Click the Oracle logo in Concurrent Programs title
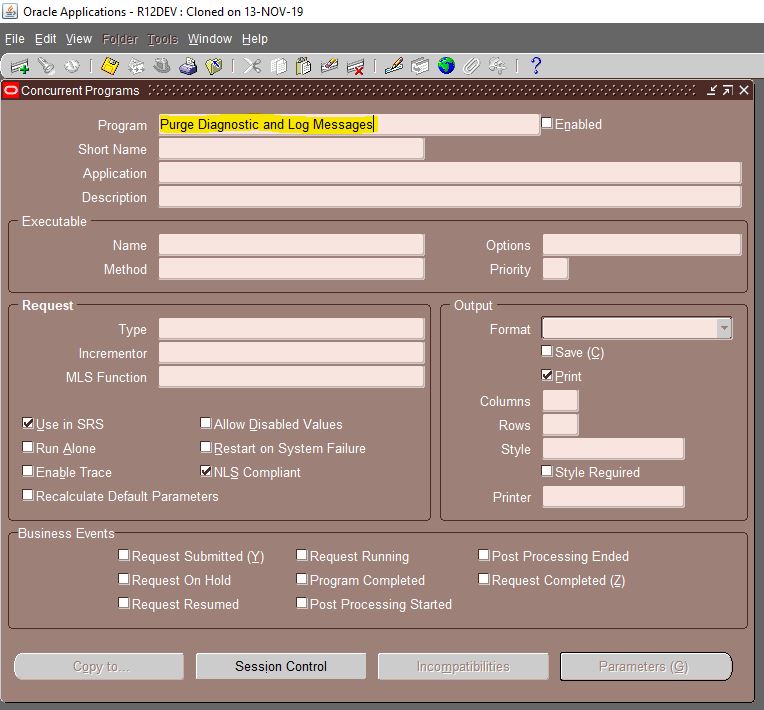 11,90
